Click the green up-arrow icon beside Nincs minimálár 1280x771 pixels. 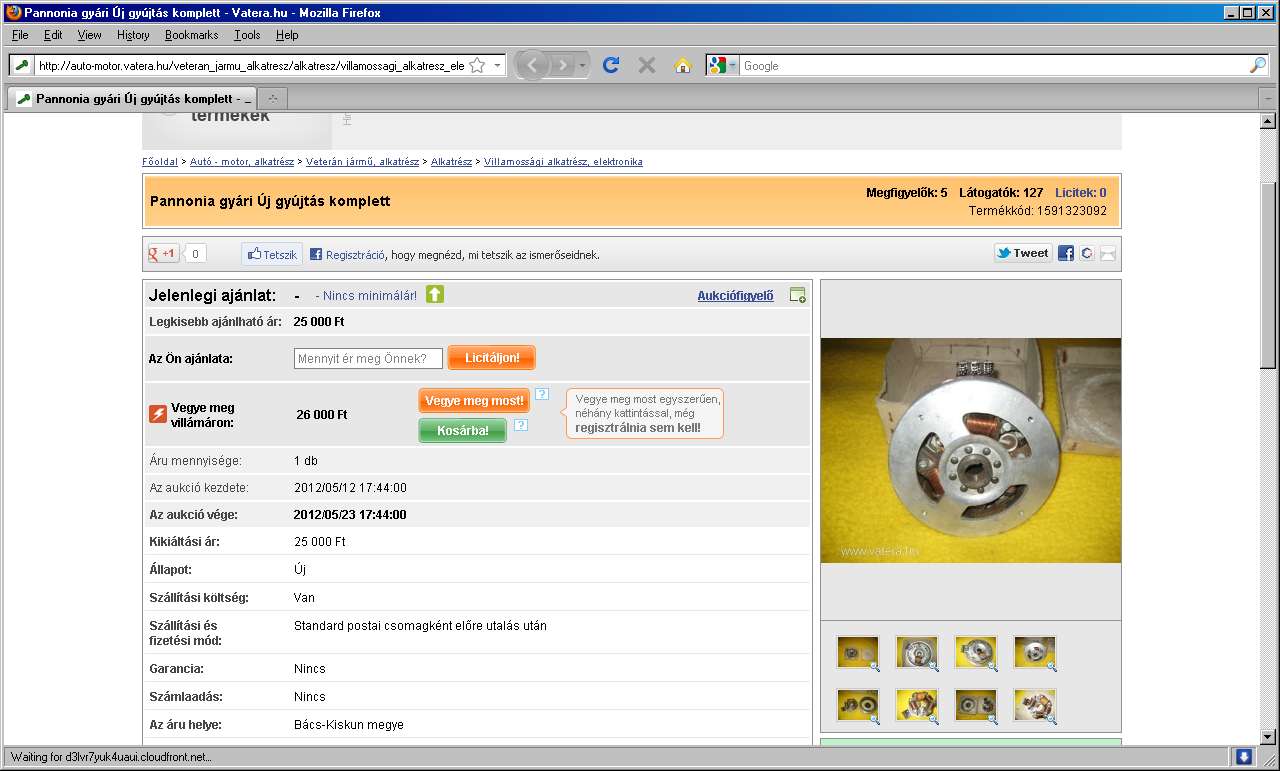coord(435,294)
